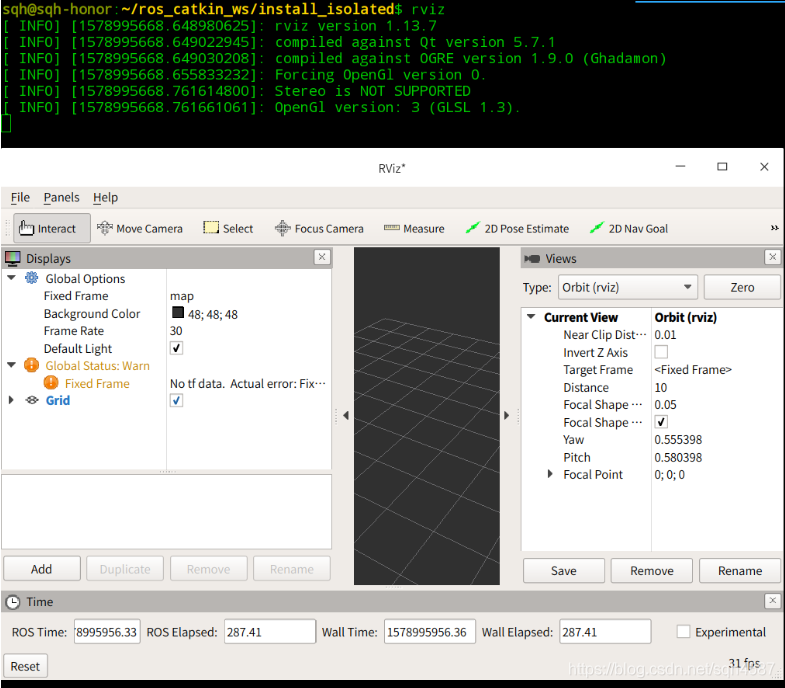Click the ROS Elapsed field
The width and height of the screenshot is (785, 688).
click(x=270, y=631)
